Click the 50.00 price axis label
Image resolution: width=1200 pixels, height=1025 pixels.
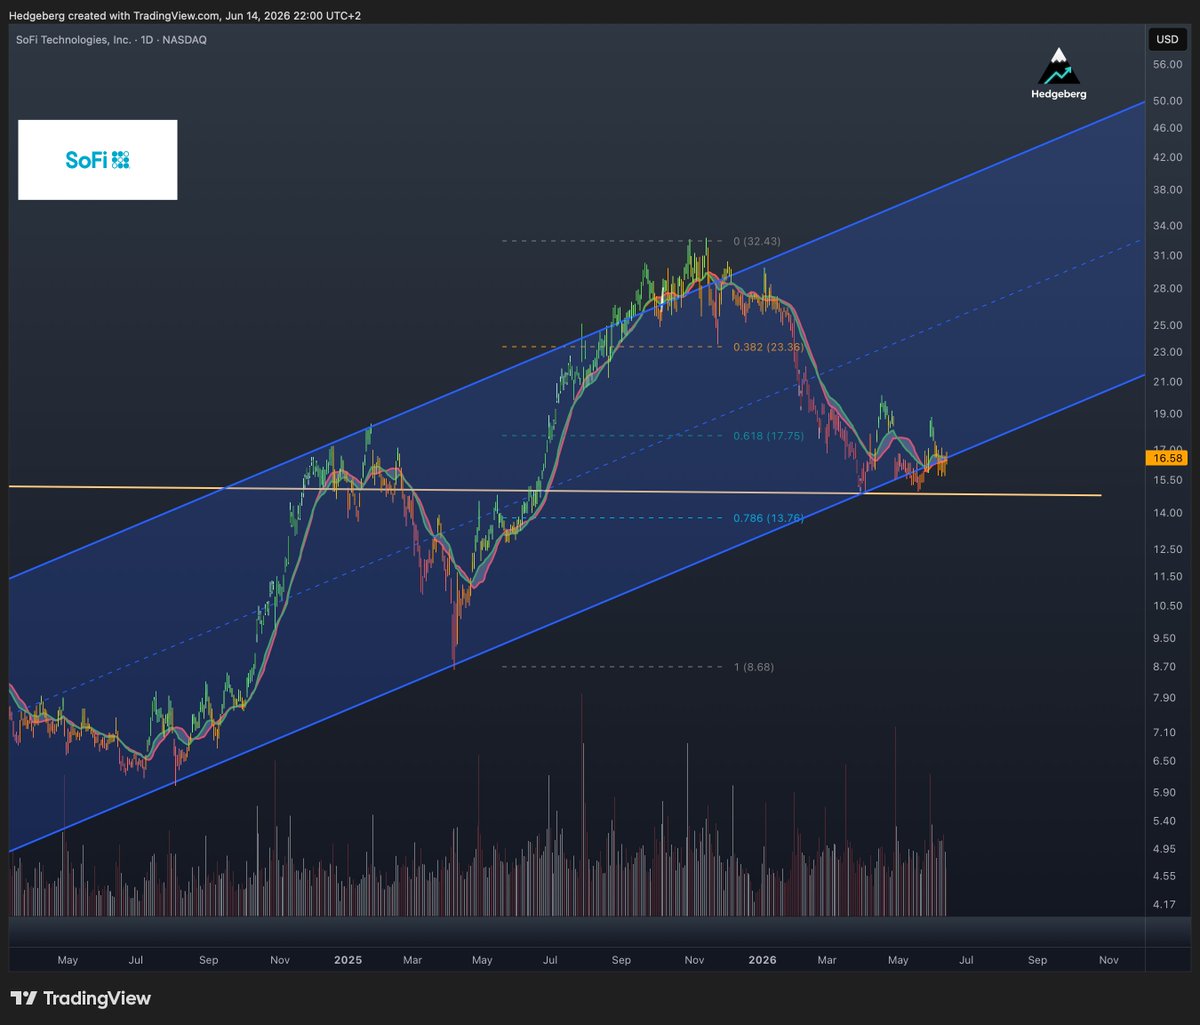(x=1167, y=101)
